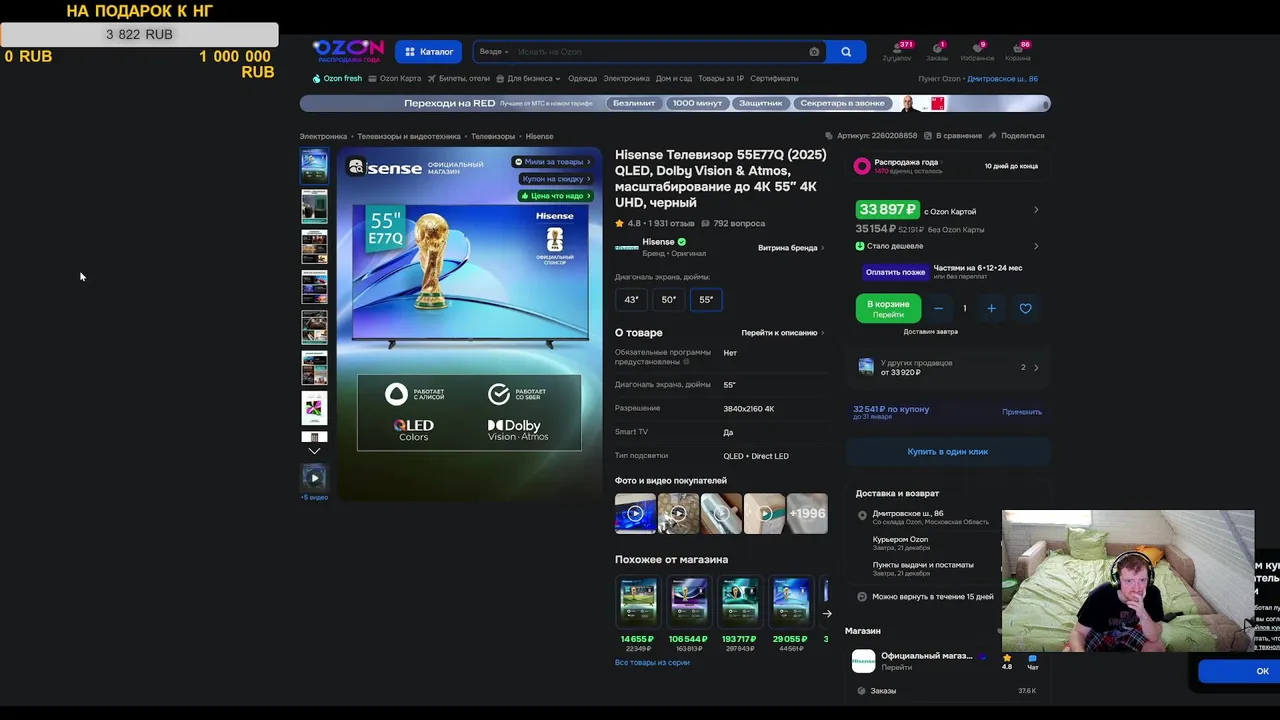
Task: Open Товары за 1₽ menu item
Action: (x=721, y=79)
